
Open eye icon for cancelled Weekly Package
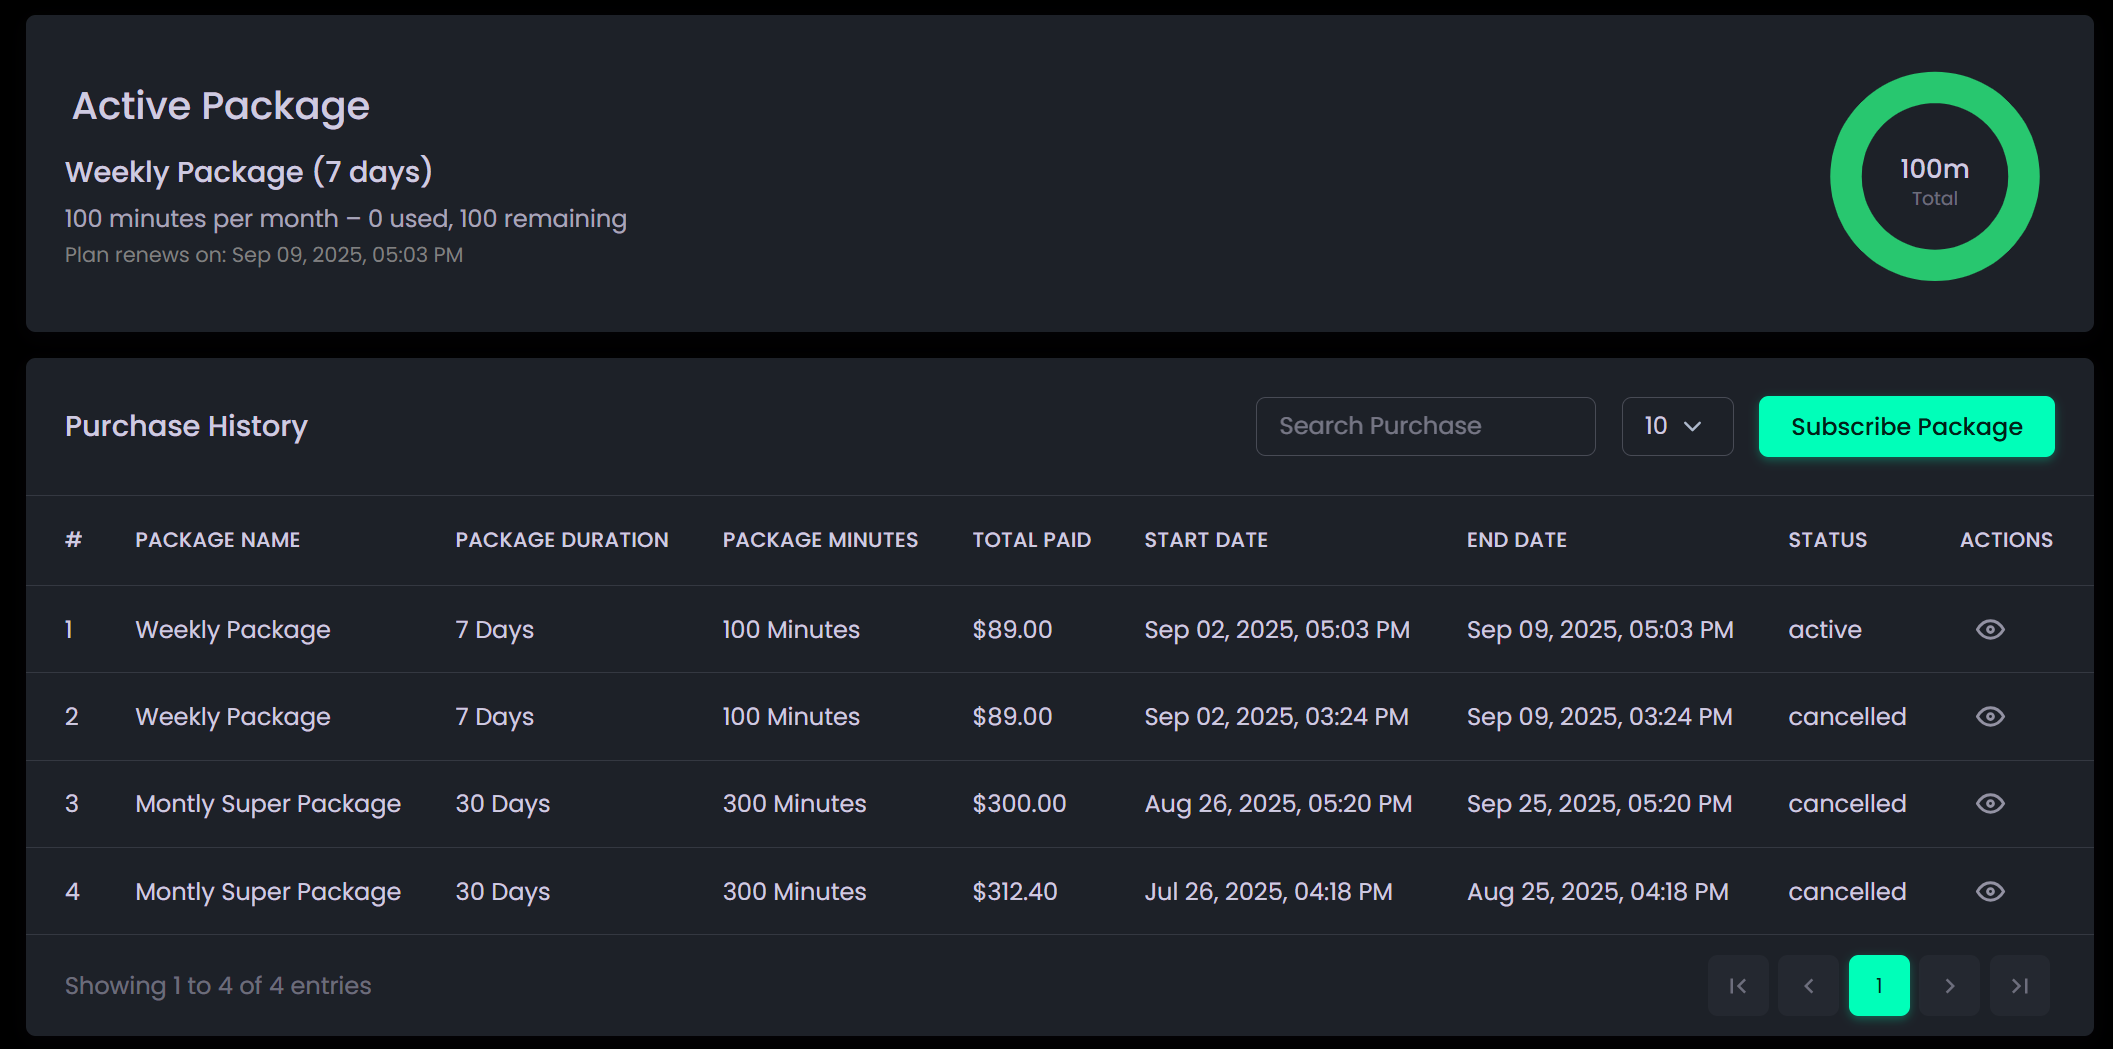coord(1990,716)
